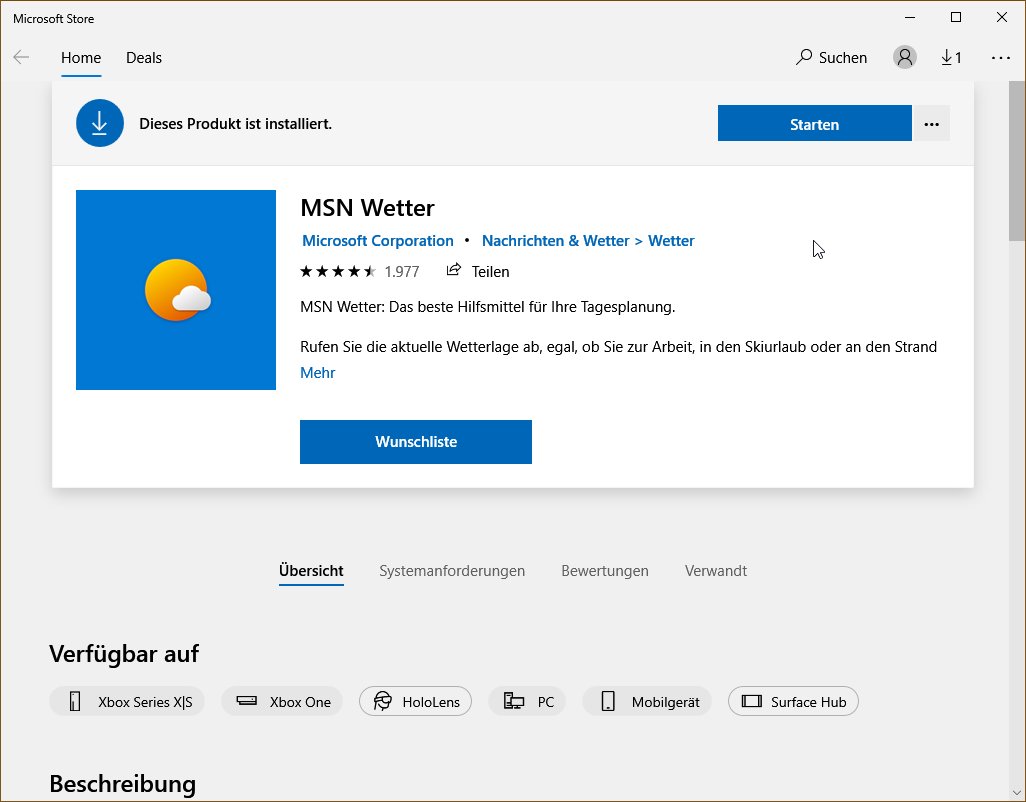This screenshot has width=1026, height=802.
Task: Click the MSN Wetter title text
Action: 367,208
